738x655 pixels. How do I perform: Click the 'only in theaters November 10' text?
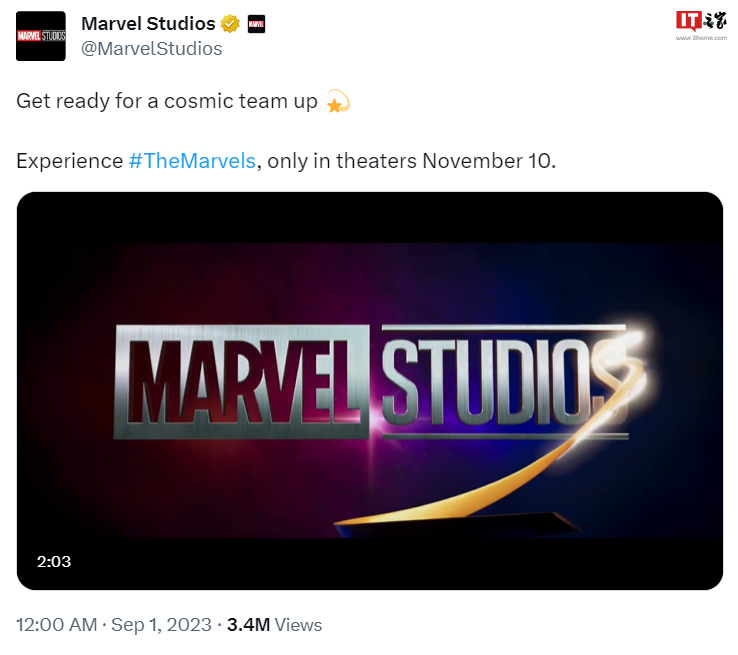click(x=410, y=160)
